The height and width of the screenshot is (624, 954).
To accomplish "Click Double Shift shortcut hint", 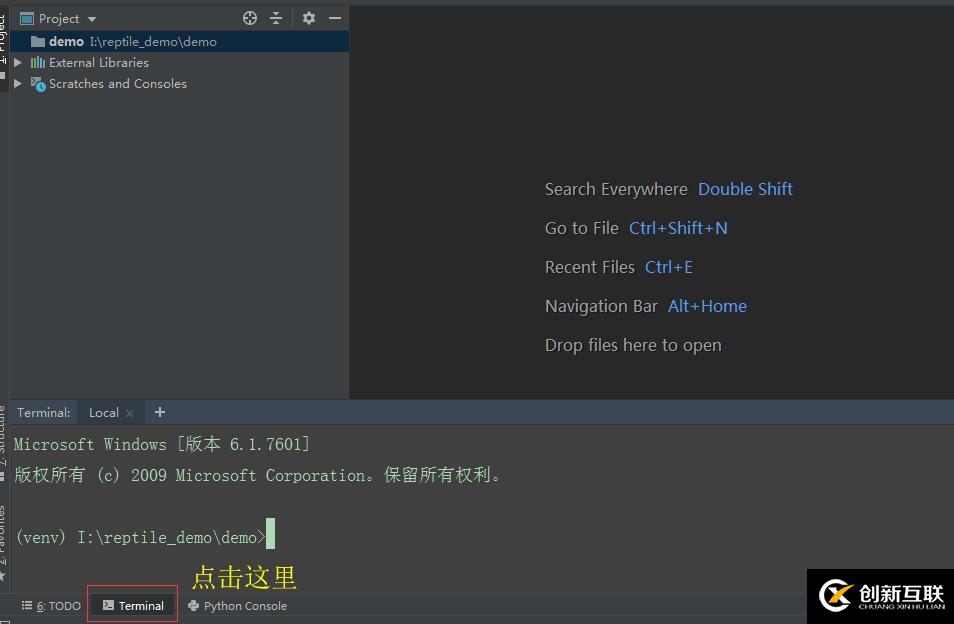I will click(x=745, y=189).
